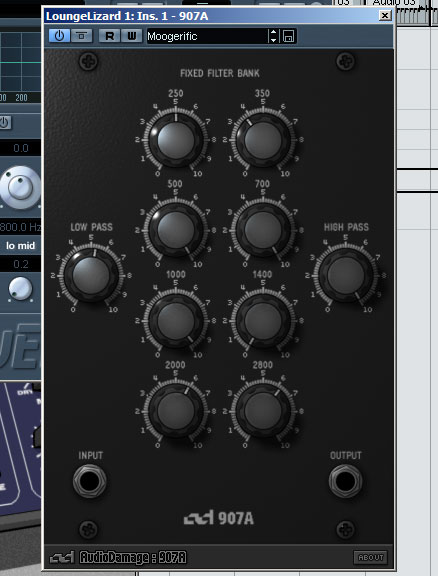This screenshot has height=576, width=438.
Task: Click the 500 Hz band knob
Action: point(176,230)
